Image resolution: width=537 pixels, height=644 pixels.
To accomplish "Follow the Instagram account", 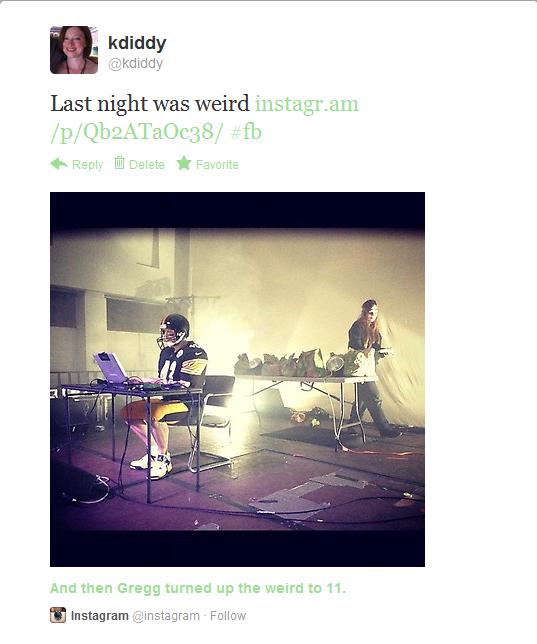I will point(228,616).
